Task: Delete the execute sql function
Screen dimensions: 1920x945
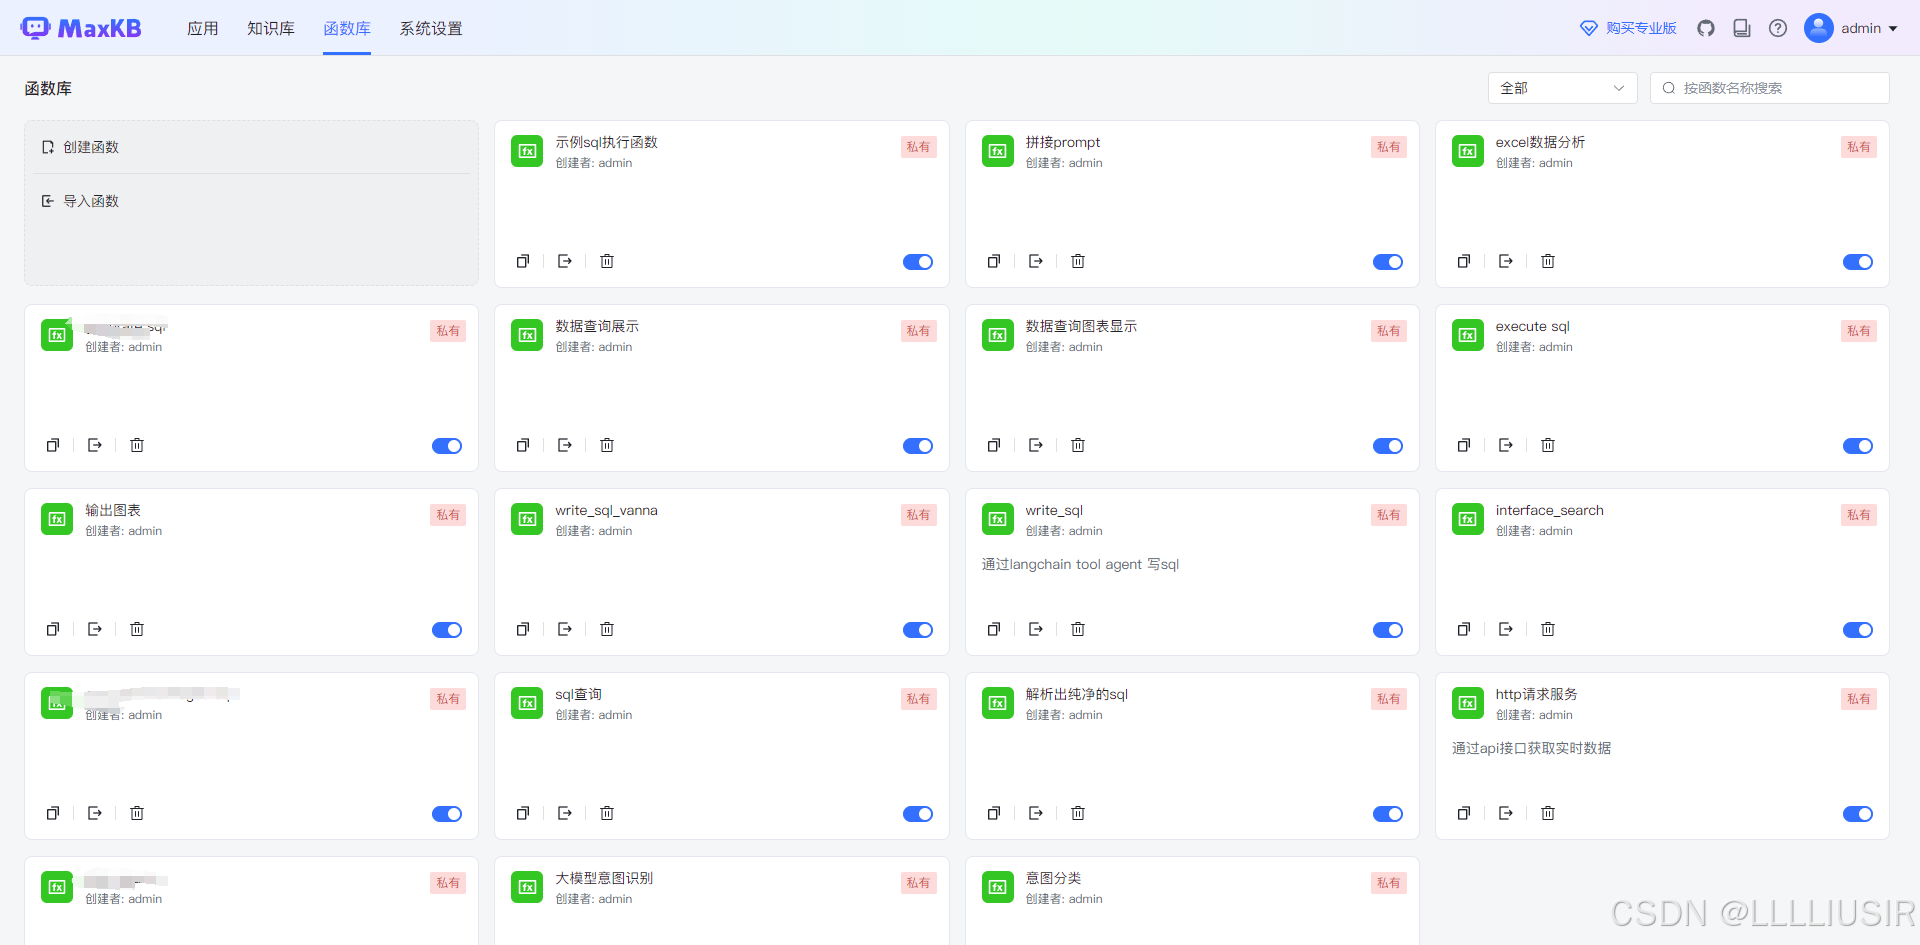Action: click(1548, 445)
